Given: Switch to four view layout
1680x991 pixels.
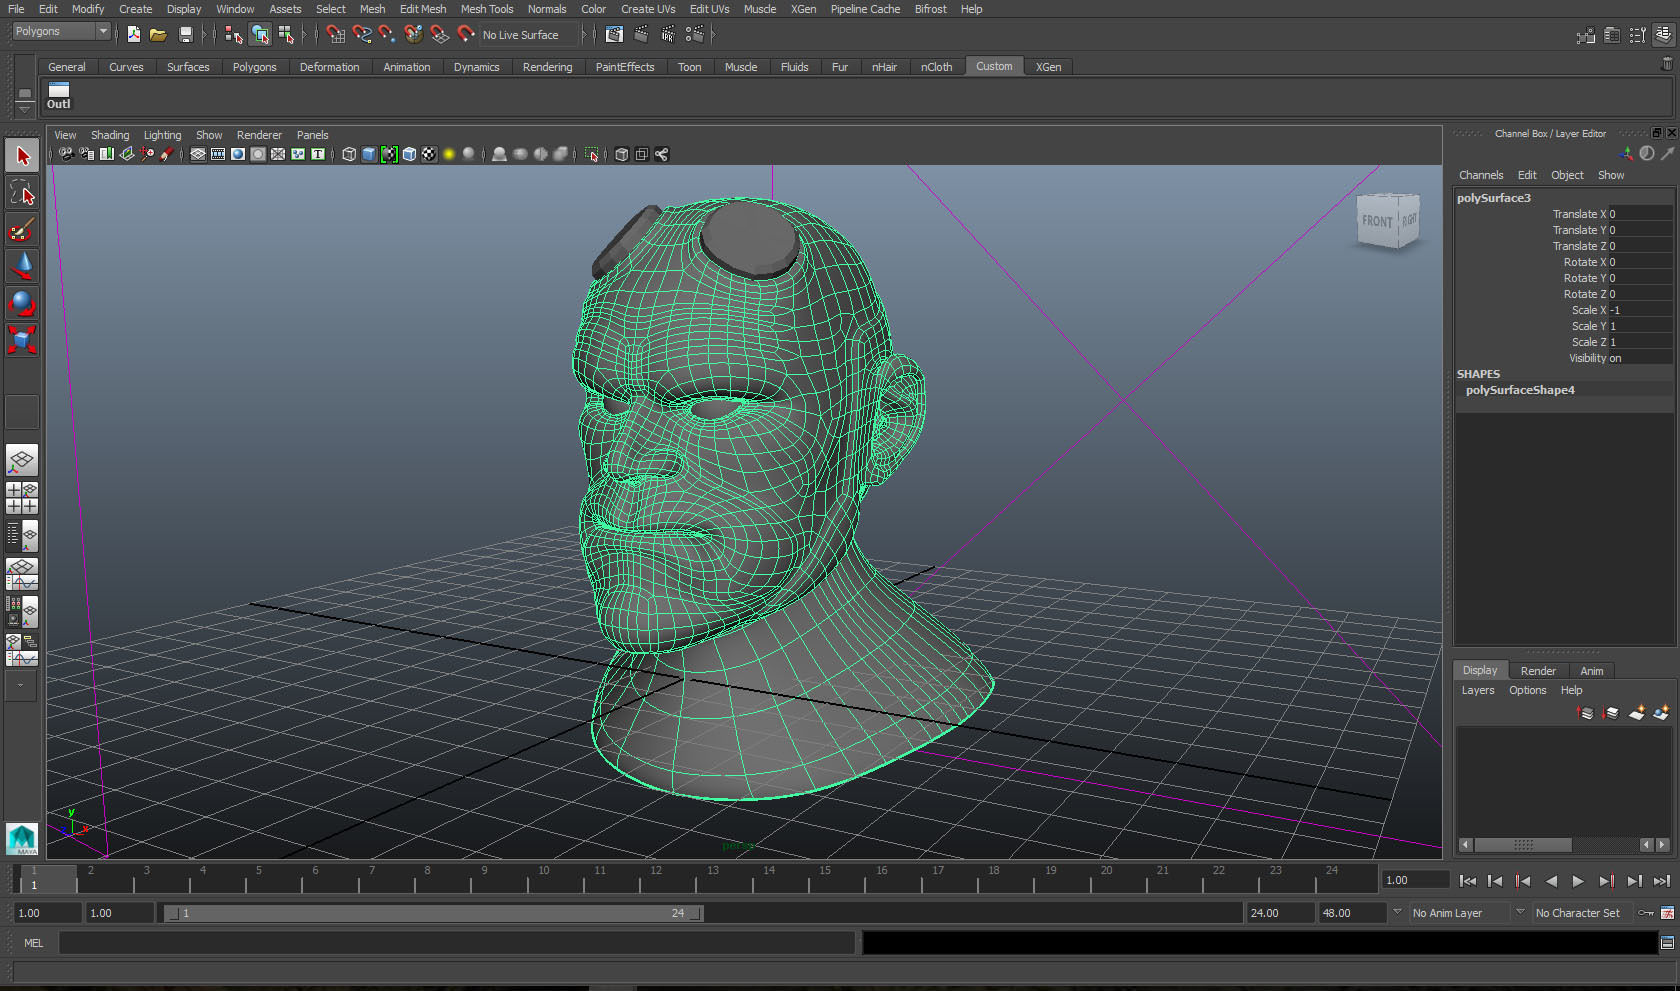Looking at the screenshot, I should (22, 498).
